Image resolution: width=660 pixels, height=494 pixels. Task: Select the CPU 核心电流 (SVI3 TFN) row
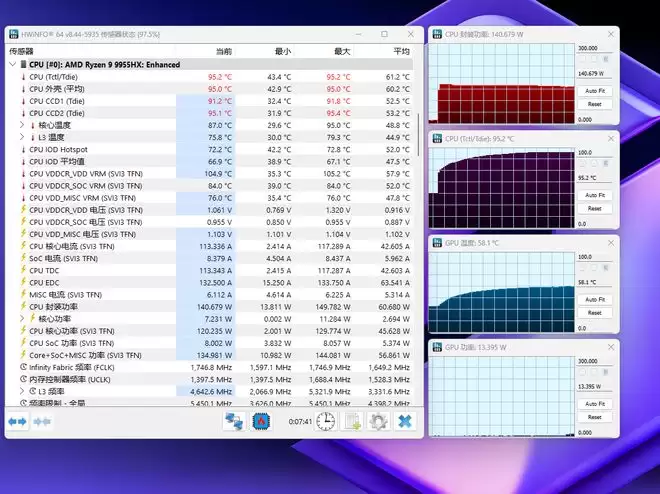210,246
